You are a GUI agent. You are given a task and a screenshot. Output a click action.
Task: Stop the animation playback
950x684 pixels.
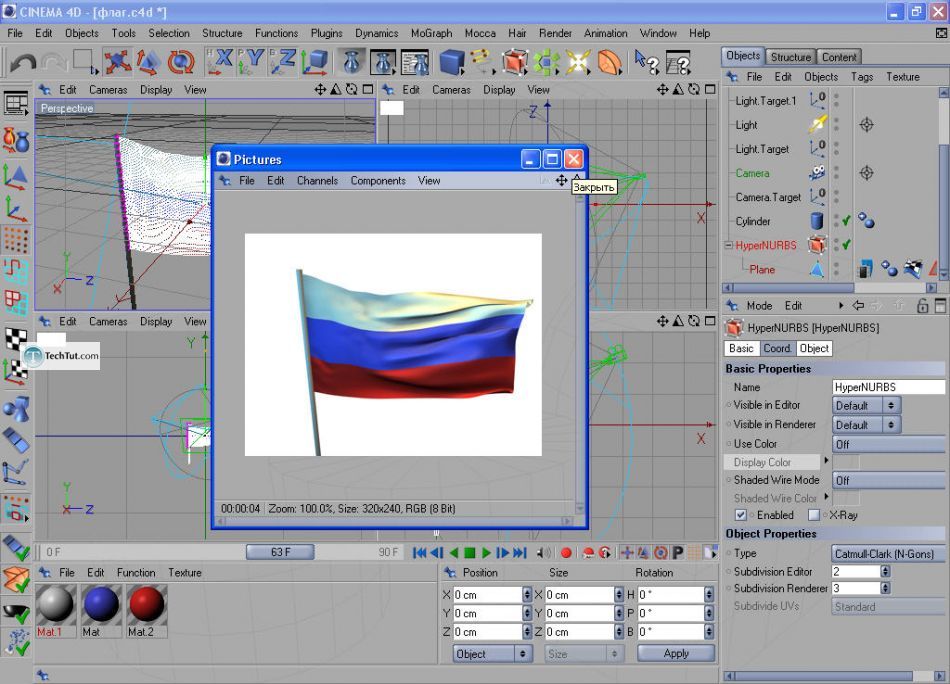point(470,553)
